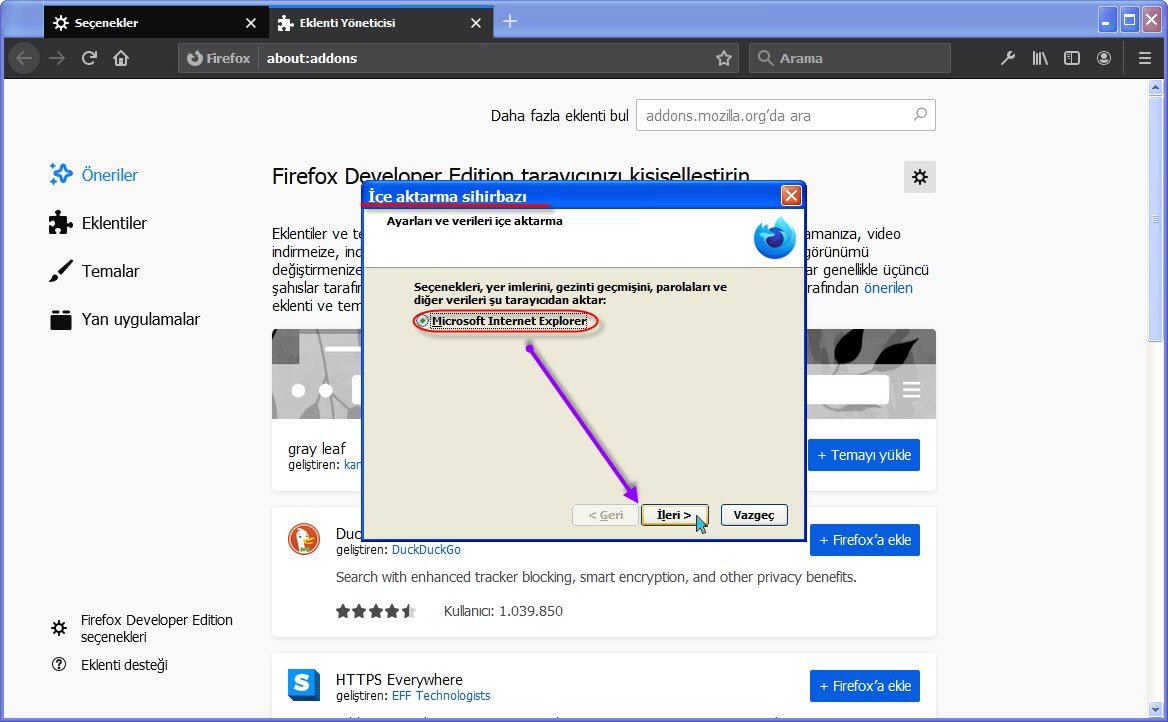Image resolution: width=1168 pixels, height=722 pixels.
Task: Select Microsoft Internet Explorer radio option
Action: 423,321
